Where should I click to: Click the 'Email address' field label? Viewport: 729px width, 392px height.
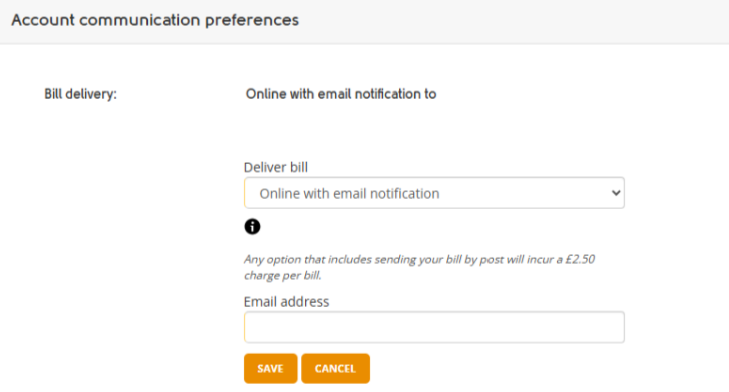[286, 302]
